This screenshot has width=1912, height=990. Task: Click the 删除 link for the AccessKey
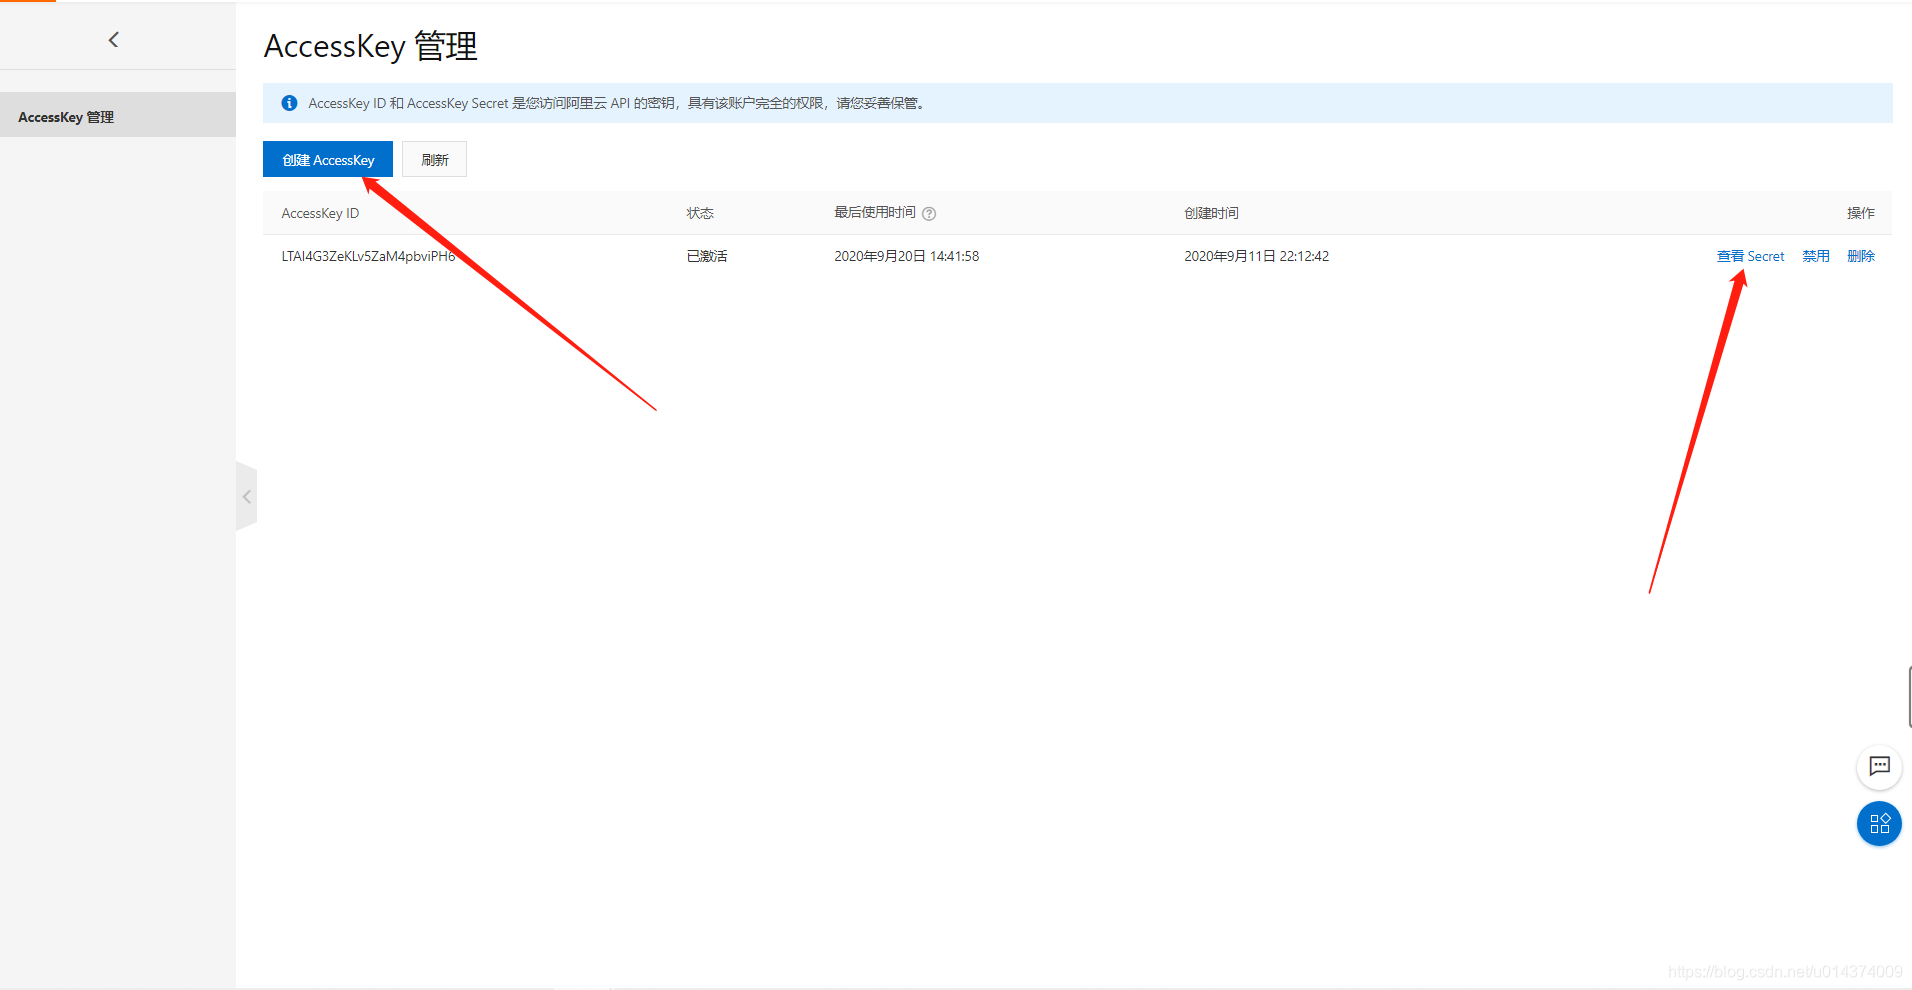1861,256
